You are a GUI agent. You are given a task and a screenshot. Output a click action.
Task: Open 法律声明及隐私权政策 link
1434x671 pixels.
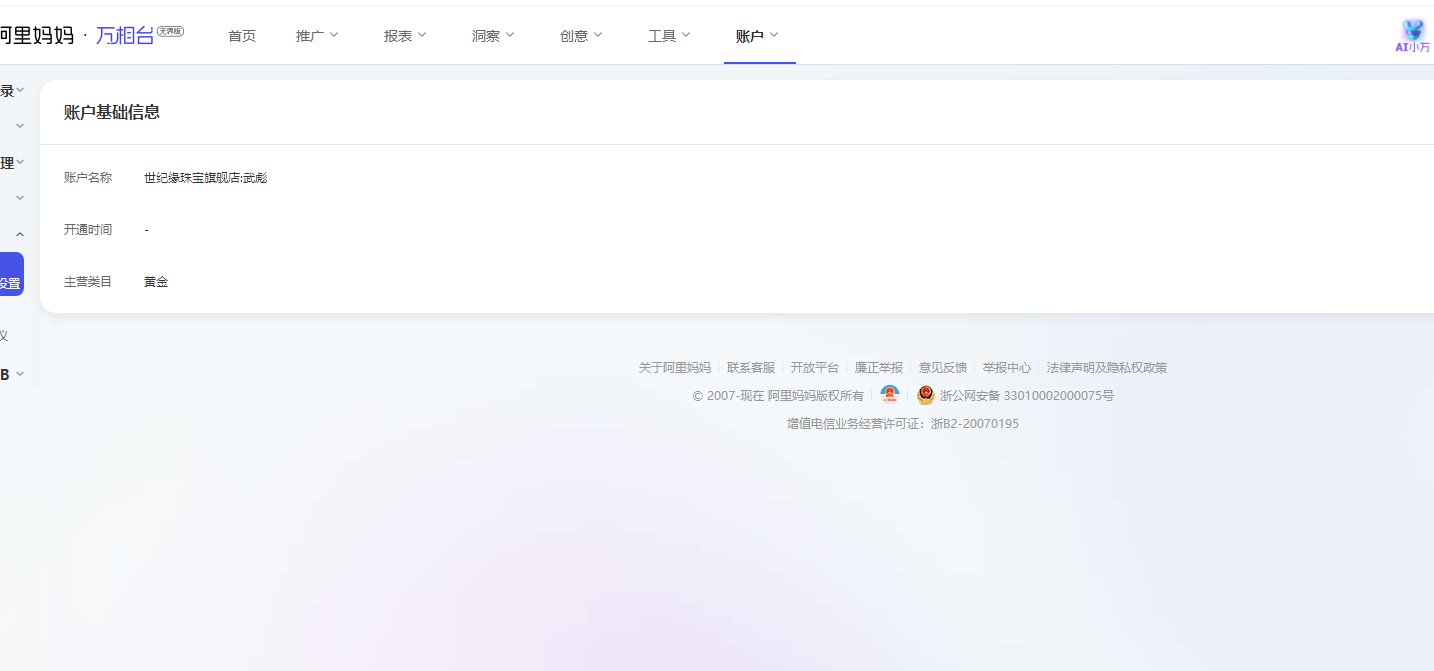point(1106,368)
